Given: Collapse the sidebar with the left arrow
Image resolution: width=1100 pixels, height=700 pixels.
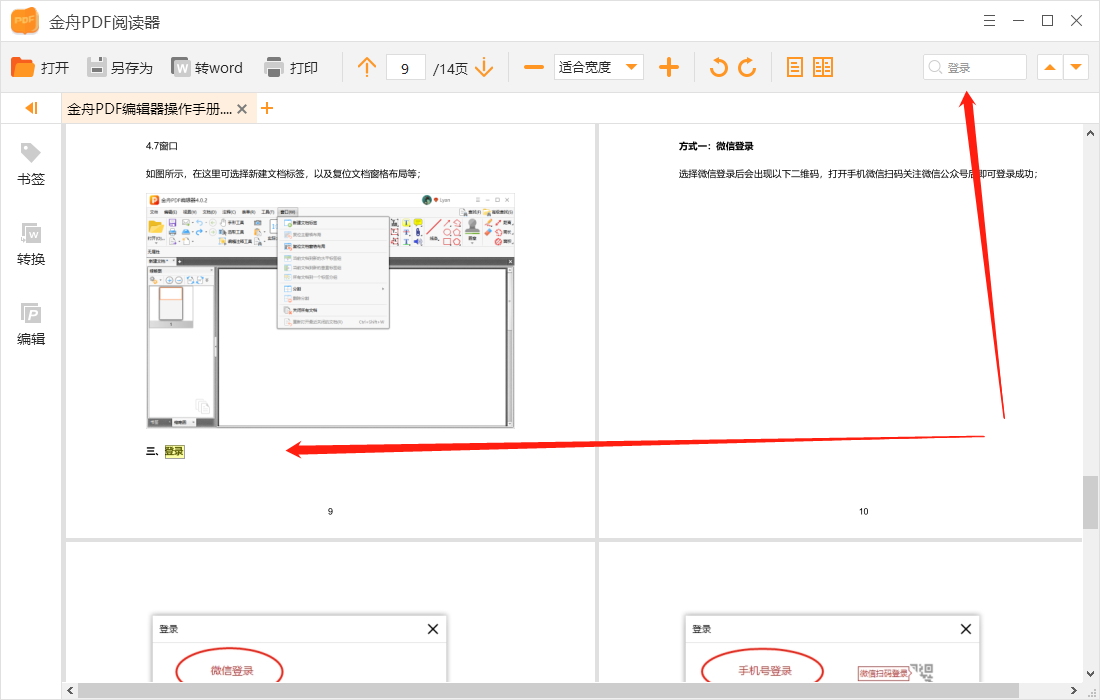Looking at the screenshot, I should (x=29, y=107).
